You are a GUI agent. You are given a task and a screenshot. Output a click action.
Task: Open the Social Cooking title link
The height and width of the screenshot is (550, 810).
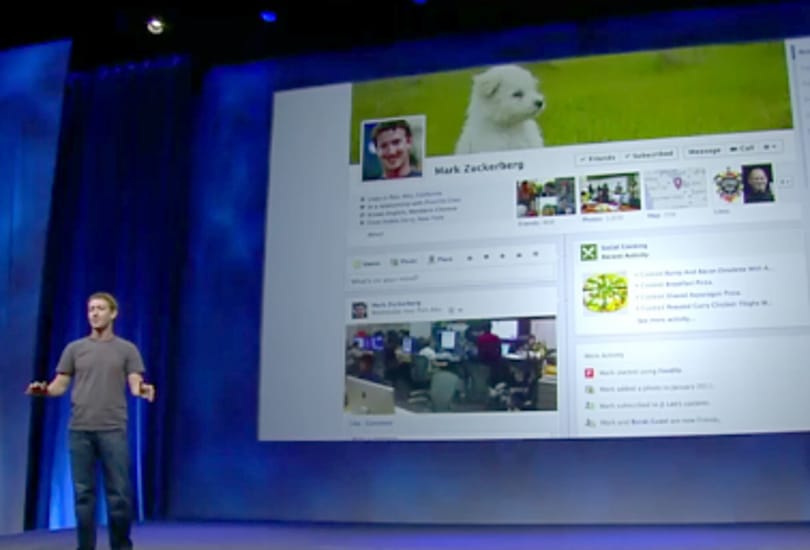click(x=624, y=247)
